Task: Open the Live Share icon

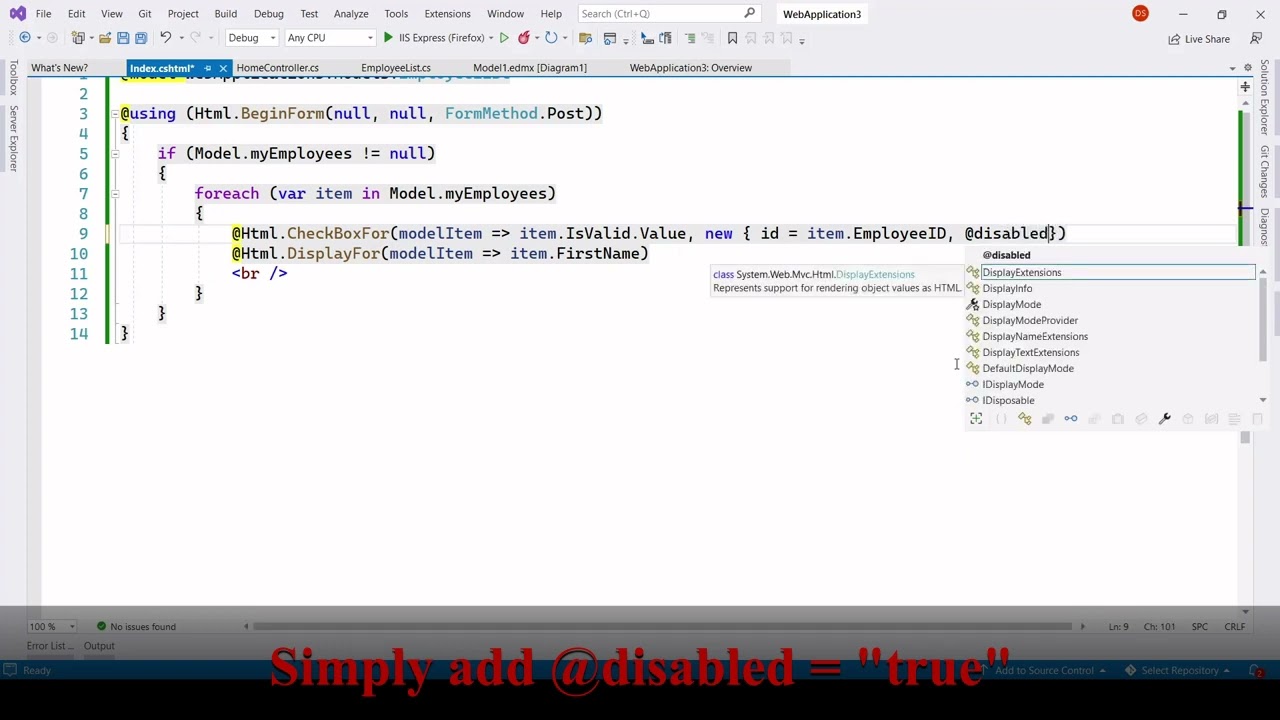Action: coord(1174,39)
